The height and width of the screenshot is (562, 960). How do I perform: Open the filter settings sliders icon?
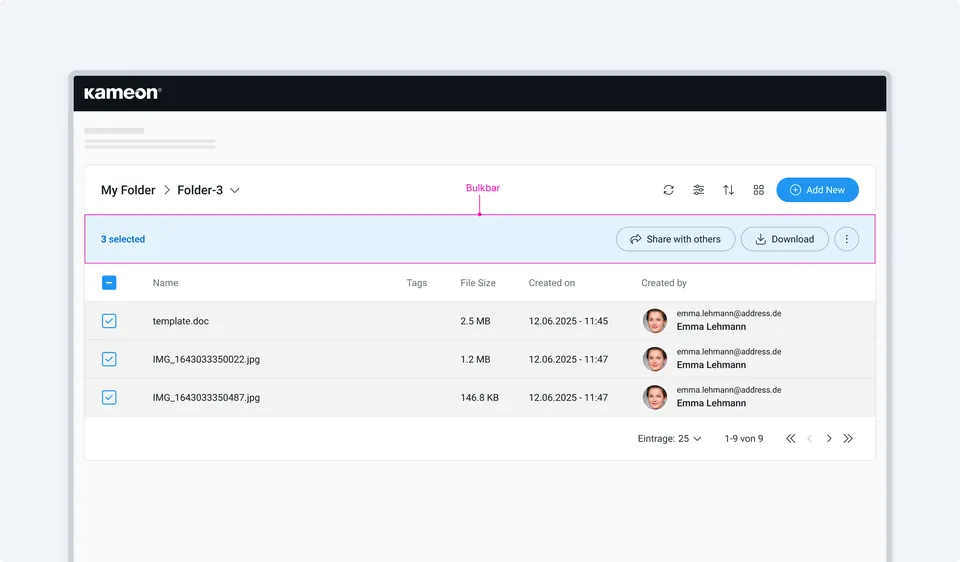[699, 190]
